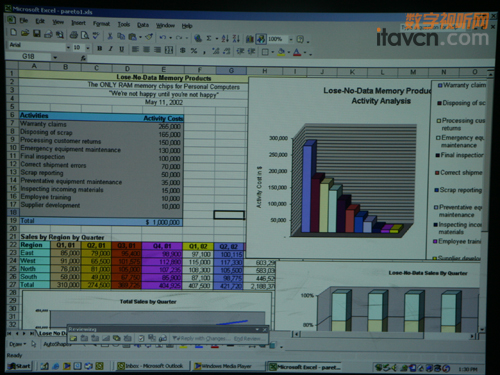Click the Font Color red A swatch
This screenshot has width=500, height=375.
tap(297, 52)
